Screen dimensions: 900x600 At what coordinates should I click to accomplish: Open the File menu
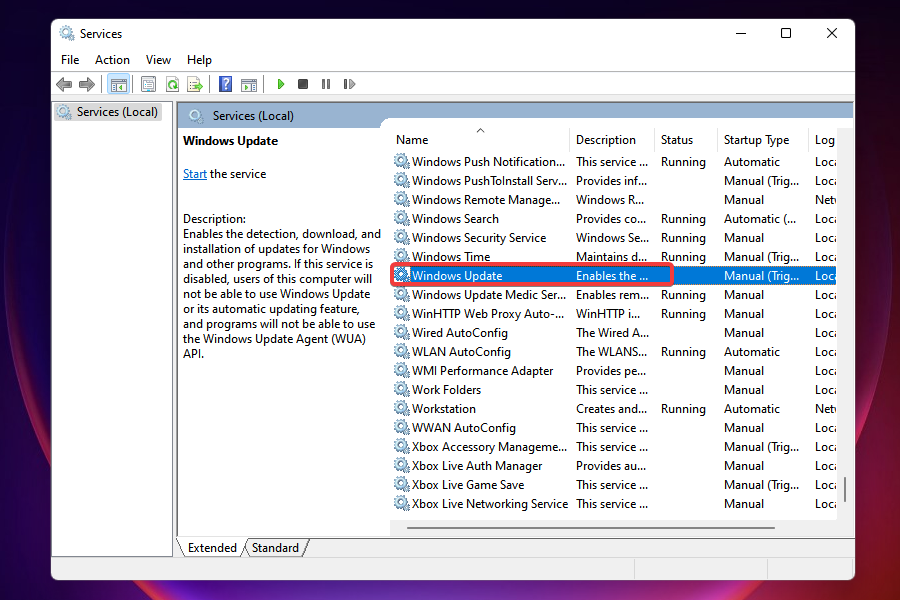[x=70, y=60]
